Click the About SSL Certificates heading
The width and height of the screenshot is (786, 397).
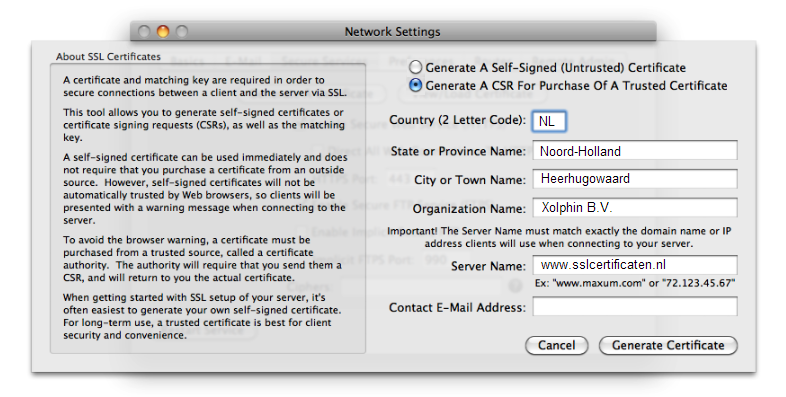[x=108, y=57]
